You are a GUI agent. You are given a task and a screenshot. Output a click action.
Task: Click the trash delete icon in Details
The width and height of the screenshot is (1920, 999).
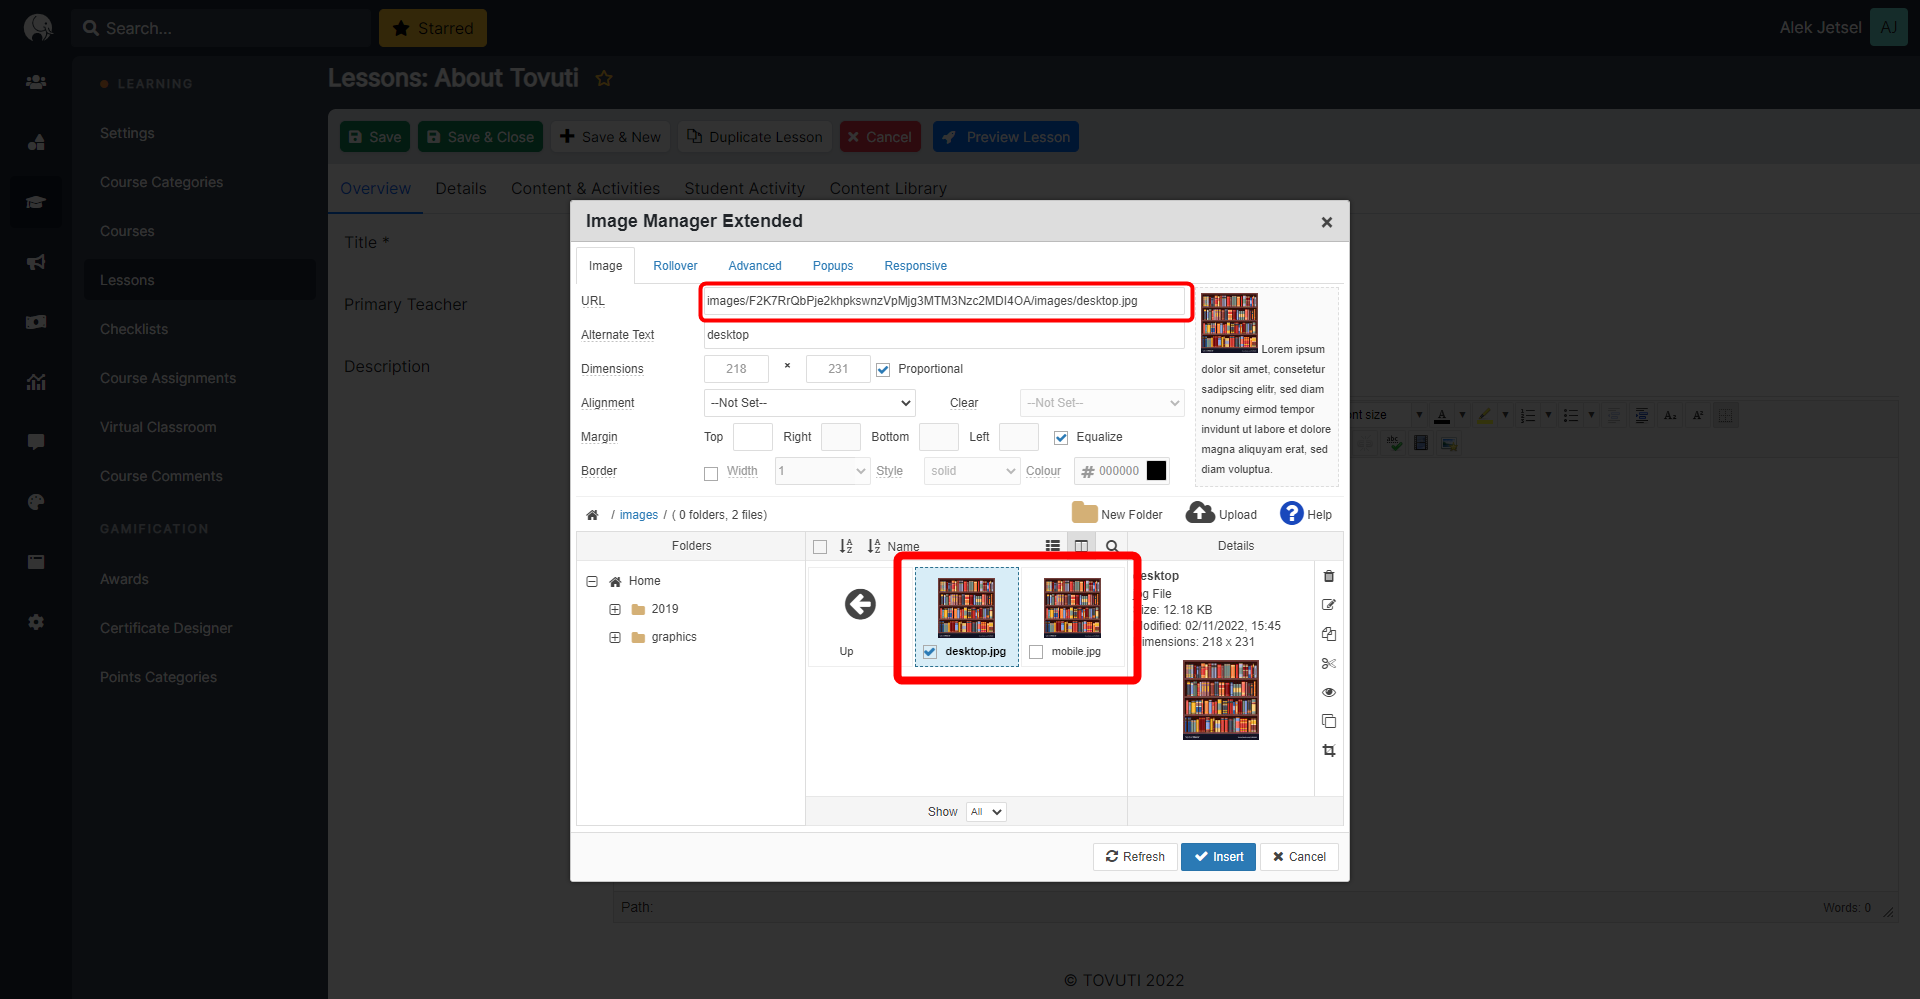1329,576
